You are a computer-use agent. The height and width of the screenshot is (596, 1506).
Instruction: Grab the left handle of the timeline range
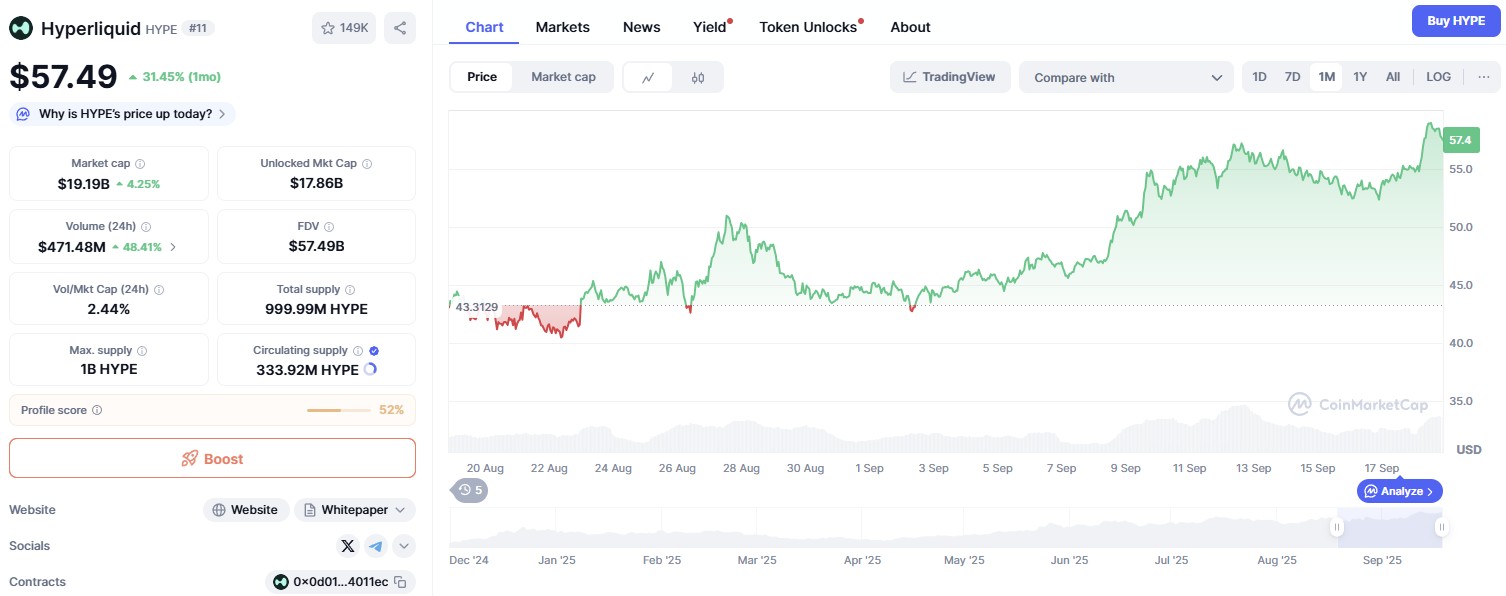(1337, 527)
